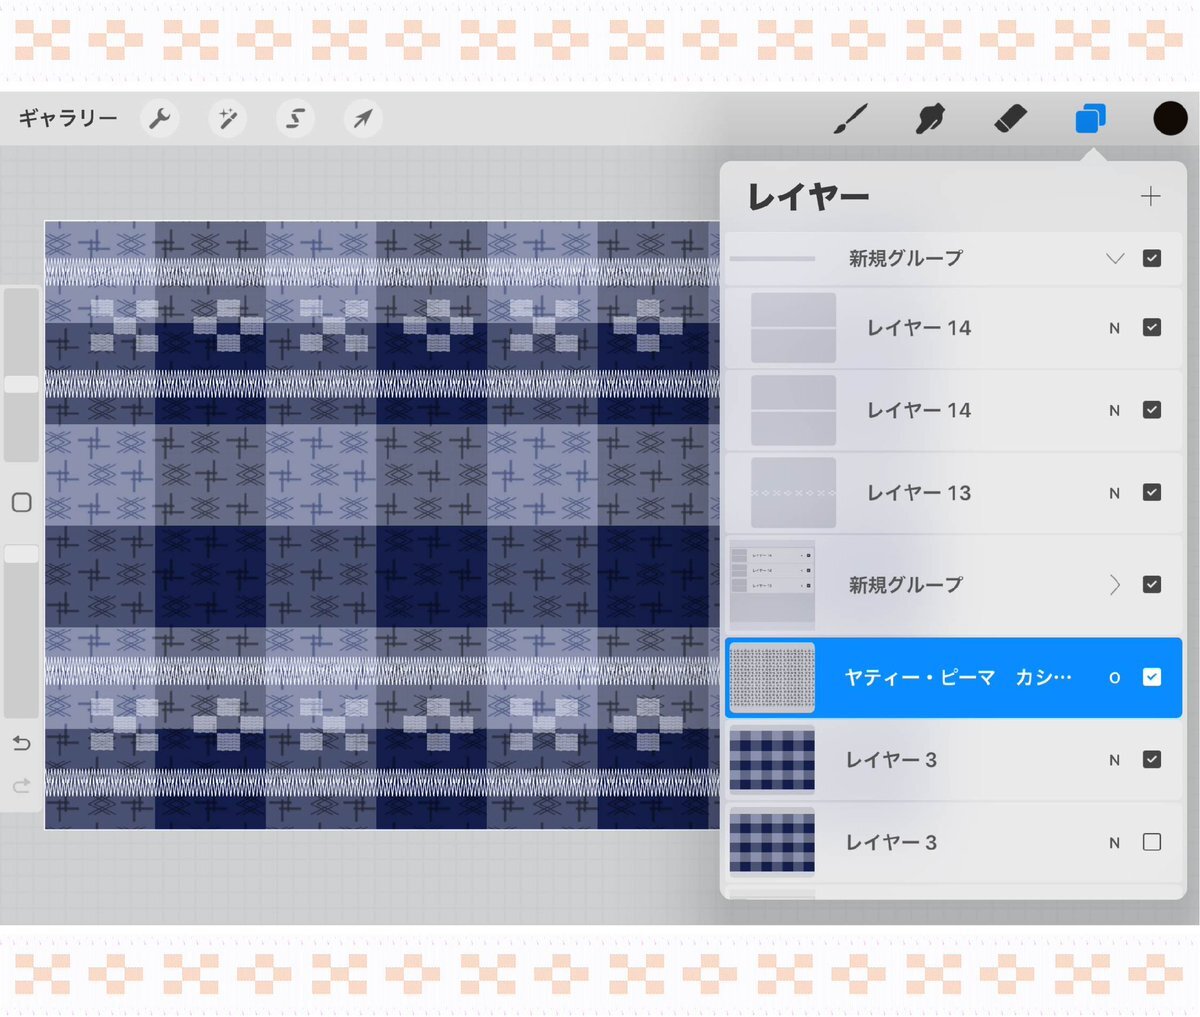Activate the Transform arrow tool
Viewport: 1200px width, 1017px height.
[363, 119]
